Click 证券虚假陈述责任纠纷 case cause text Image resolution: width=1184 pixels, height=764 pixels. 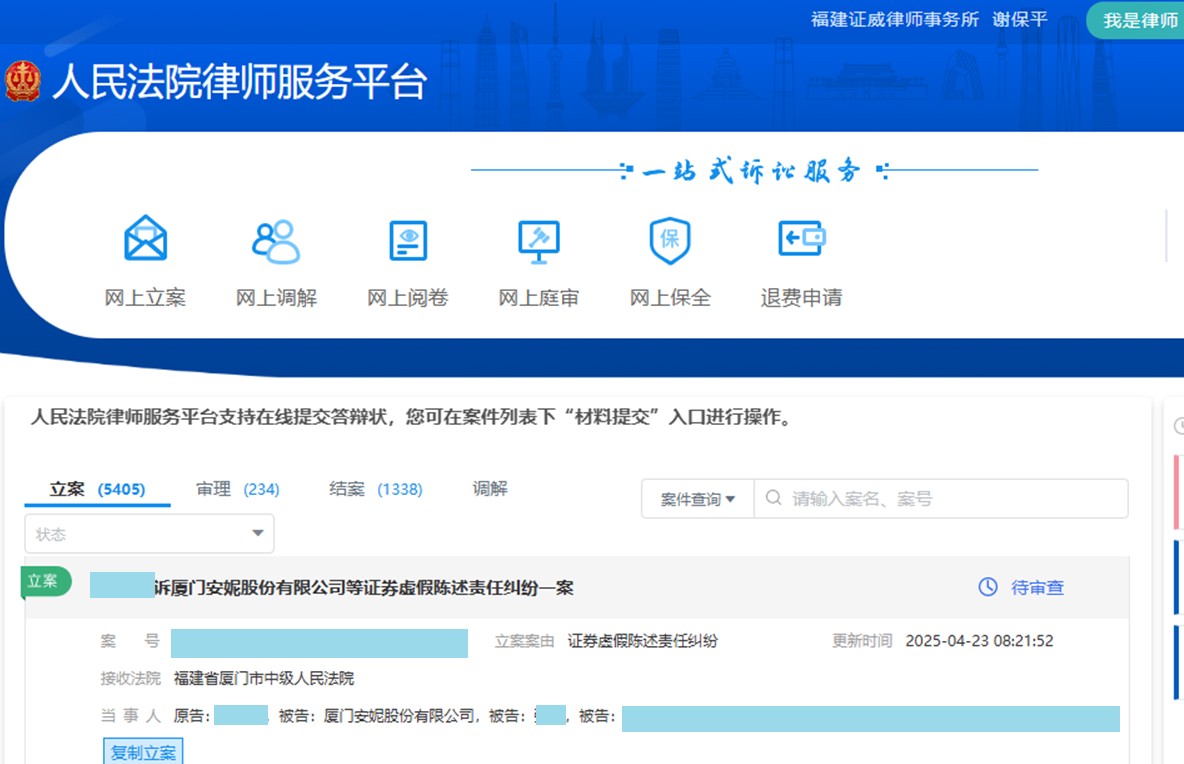point(643,641)
